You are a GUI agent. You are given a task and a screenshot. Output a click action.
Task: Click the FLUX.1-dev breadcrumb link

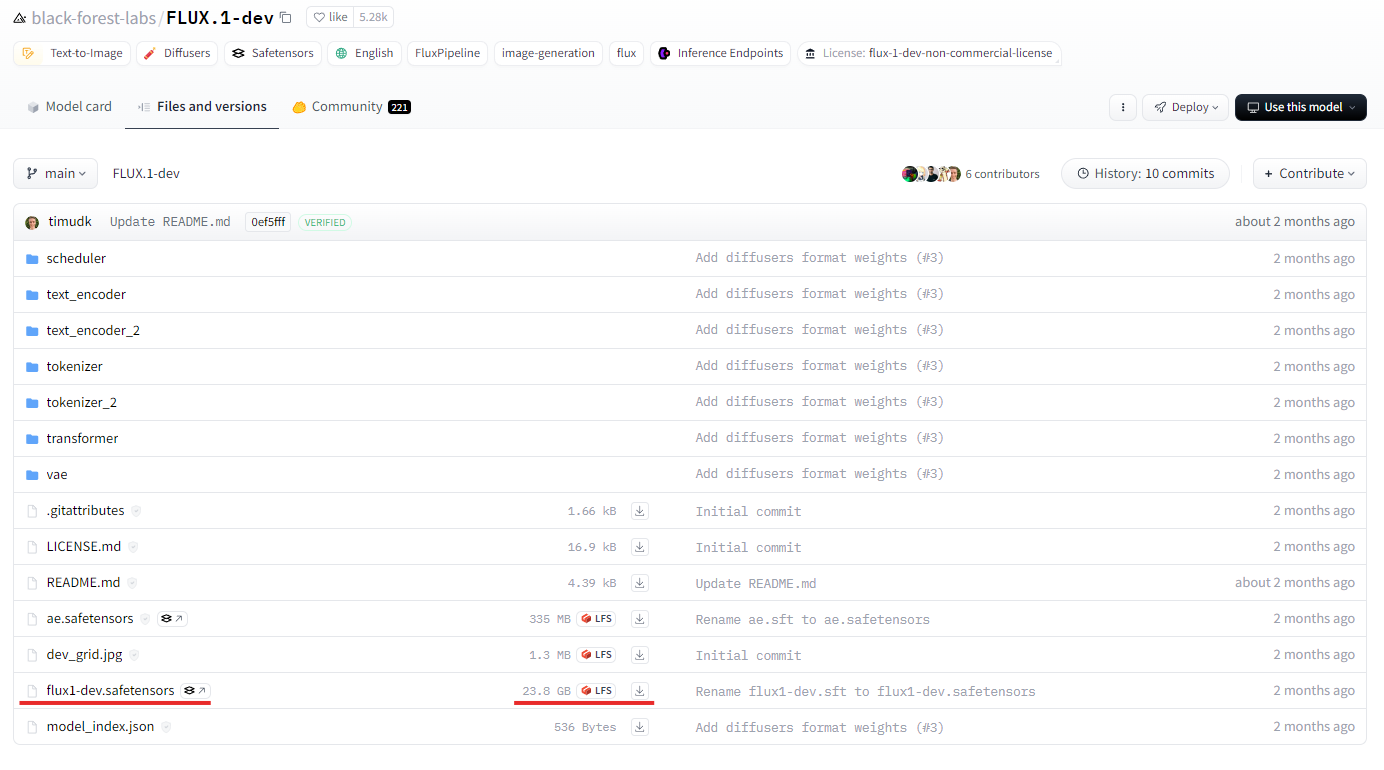[x=146, y=173]
